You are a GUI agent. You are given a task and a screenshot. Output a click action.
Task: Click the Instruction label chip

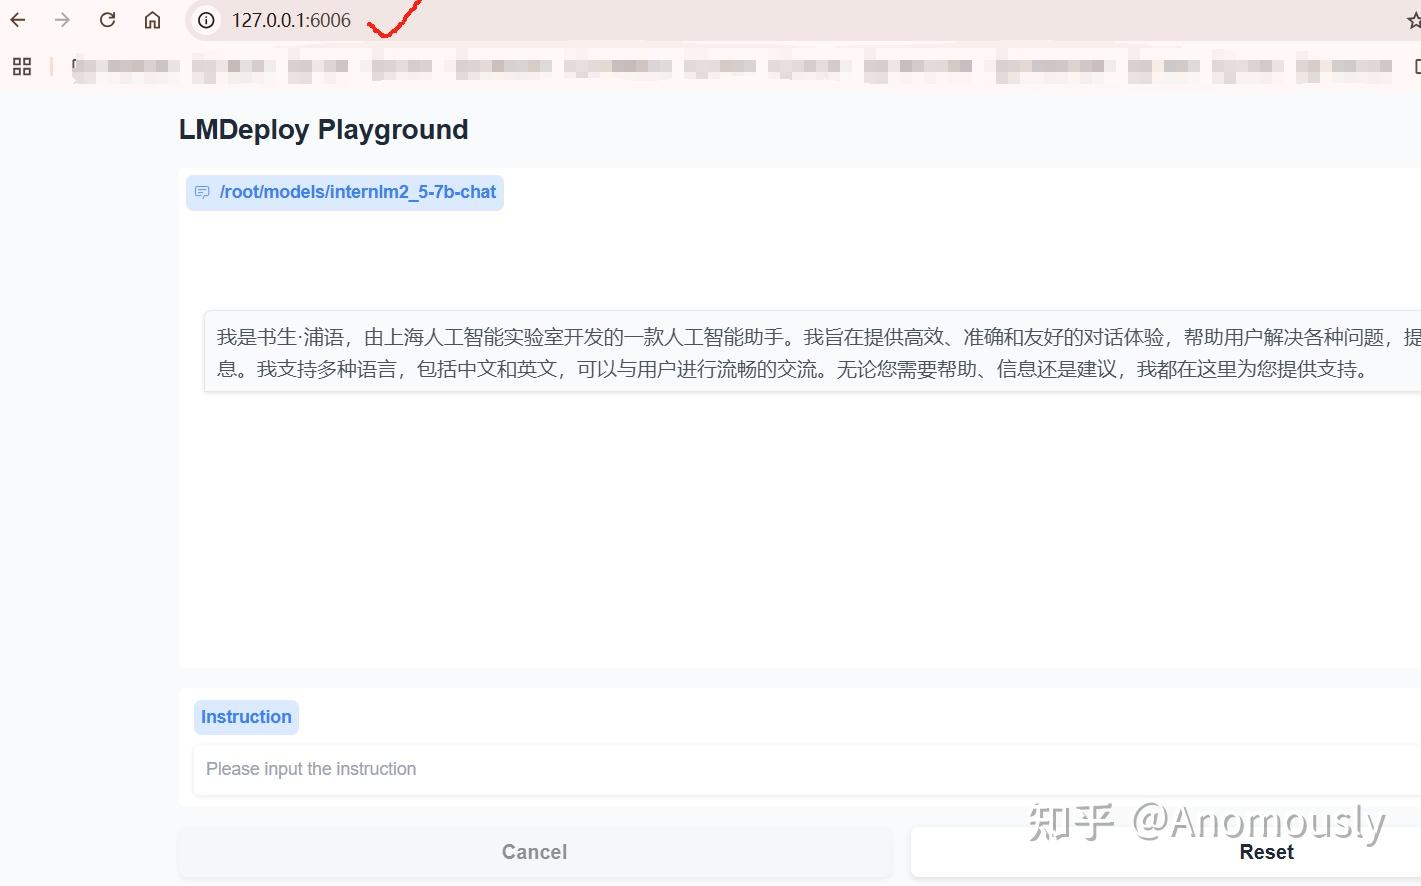(x=246, y=716)
